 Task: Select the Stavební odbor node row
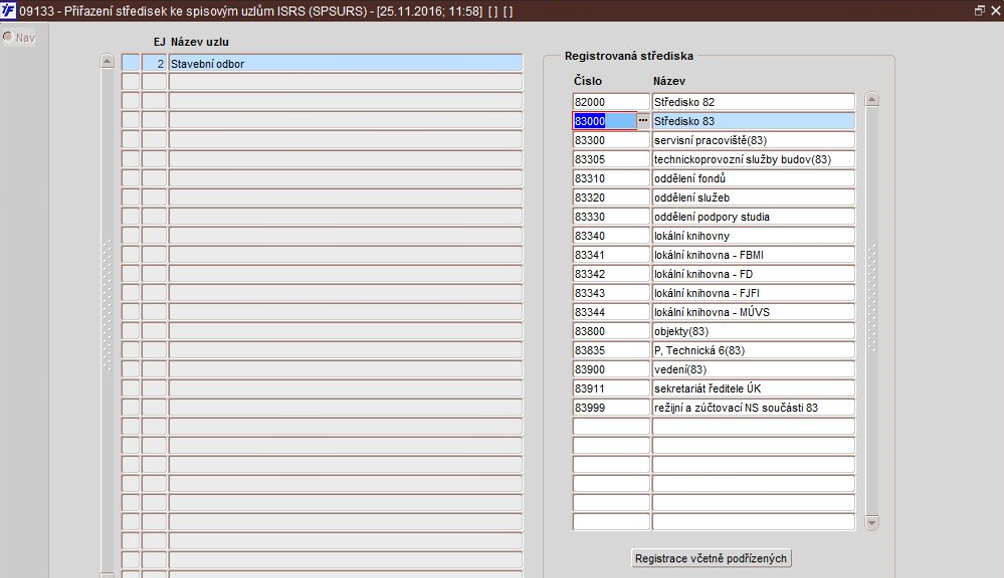(x=346, y=63)
